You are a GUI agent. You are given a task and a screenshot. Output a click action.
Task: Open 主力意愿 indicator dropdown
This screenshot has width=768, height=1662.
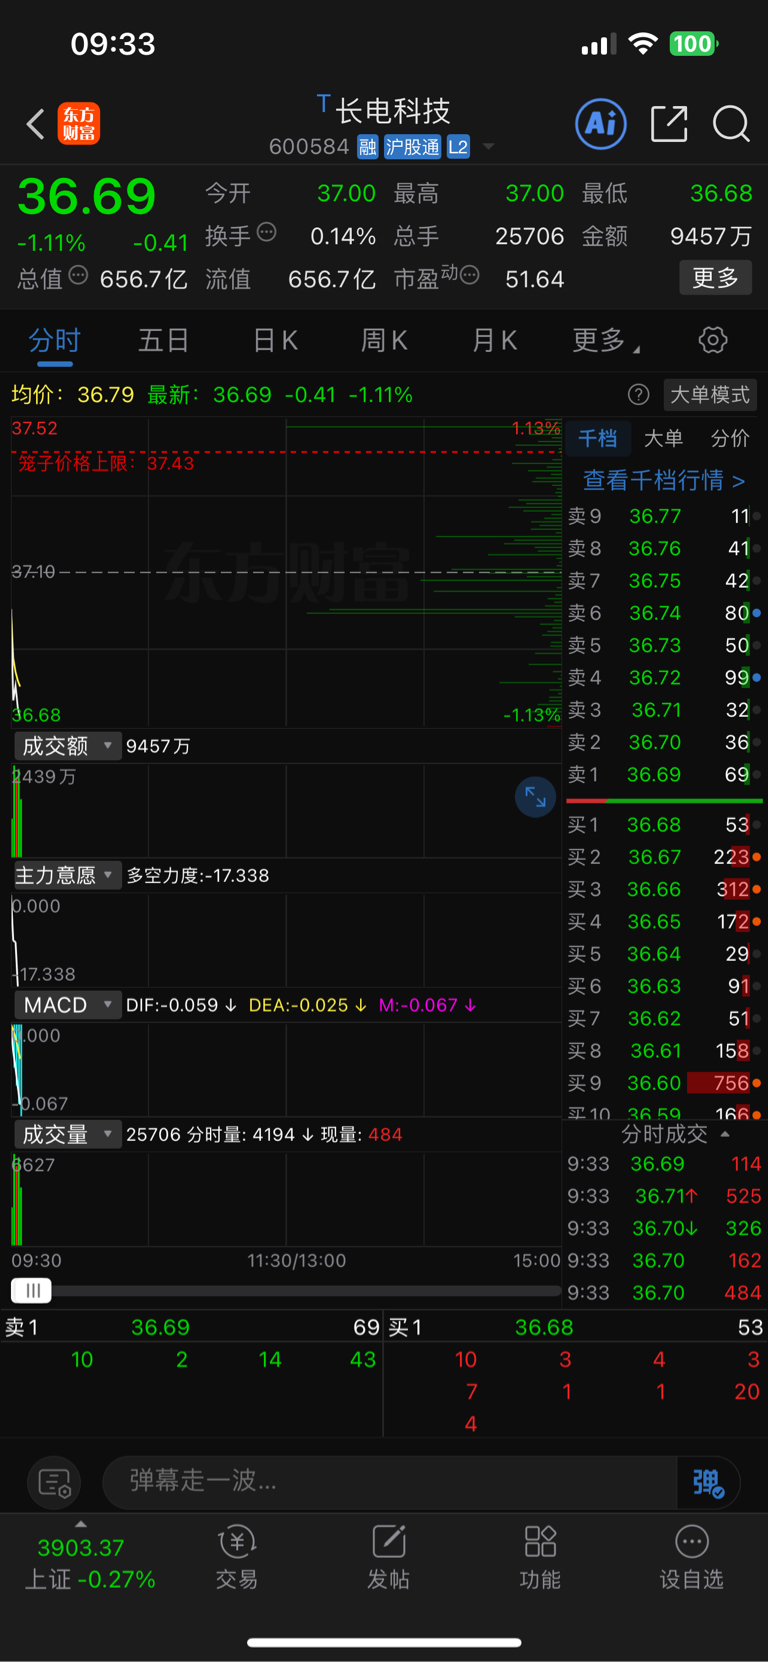click(67, 875)
